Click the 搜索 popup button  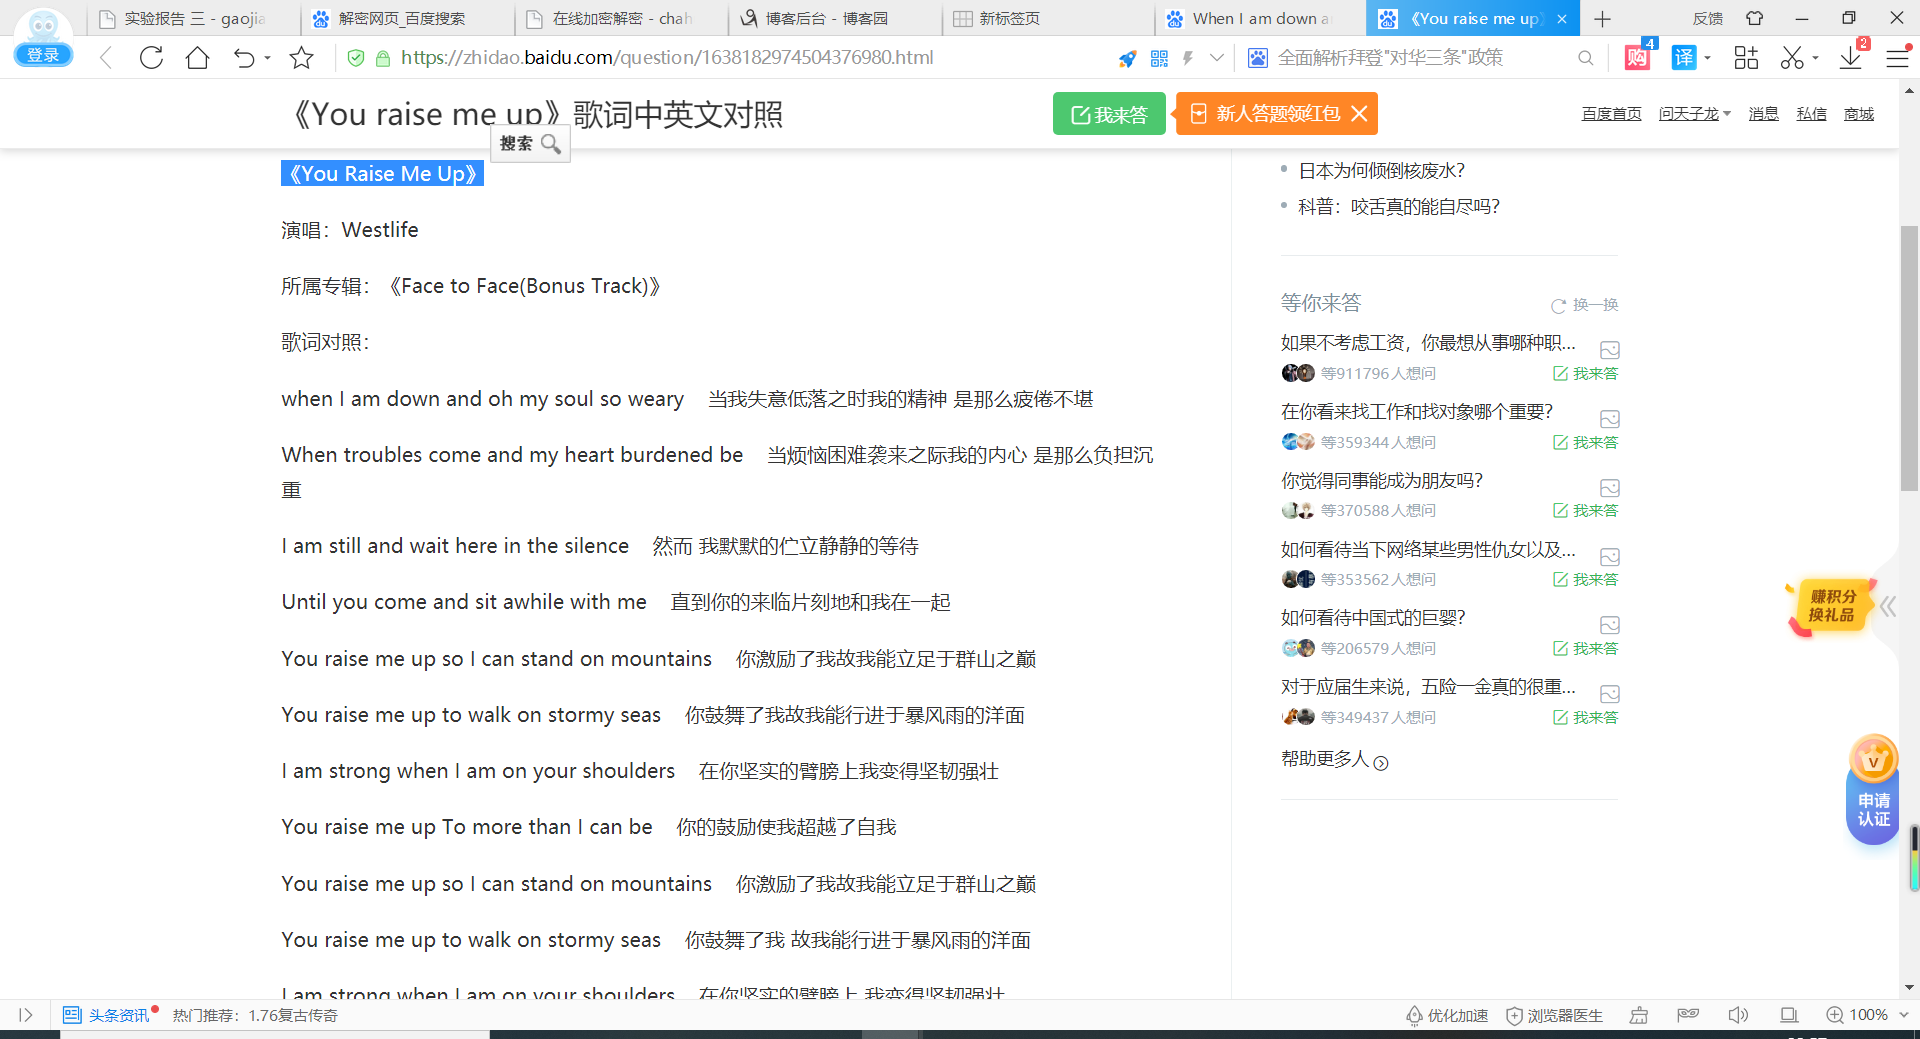pos(530,144)
